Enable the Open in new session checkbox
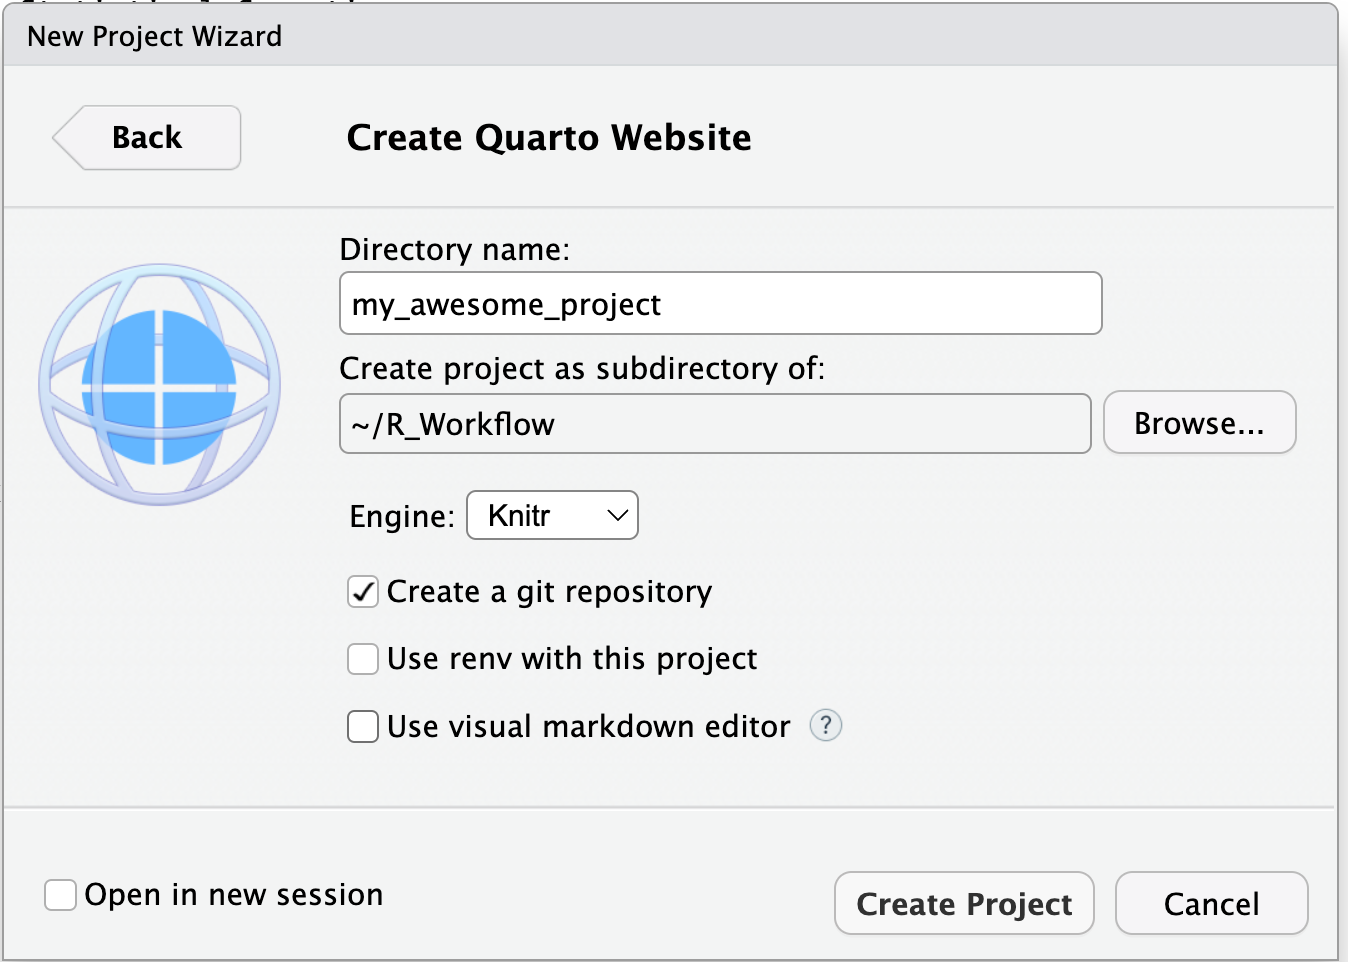 tap(61, 895)
